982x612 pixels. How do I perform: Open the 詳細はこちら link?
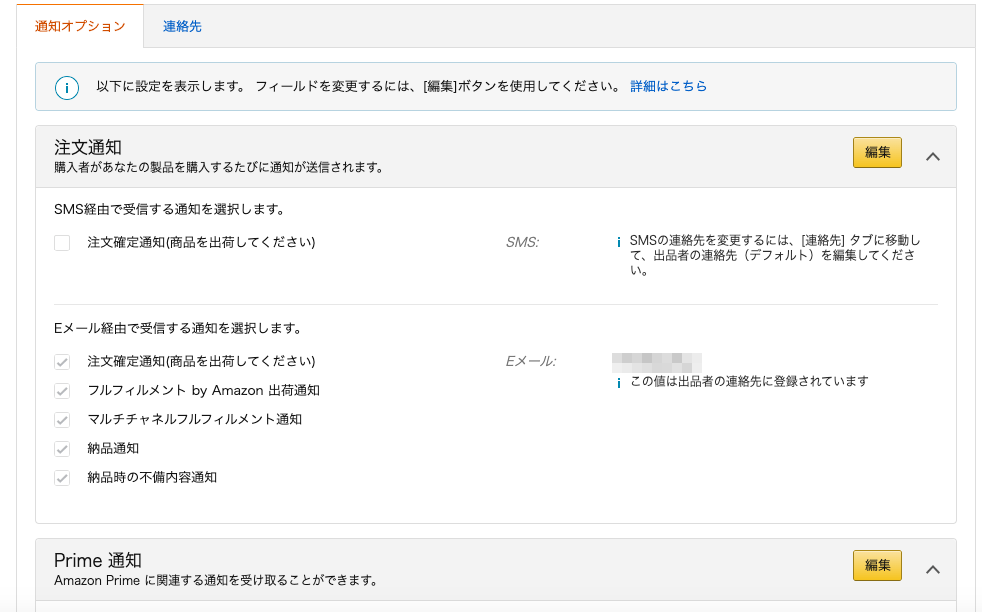[668, 86]
